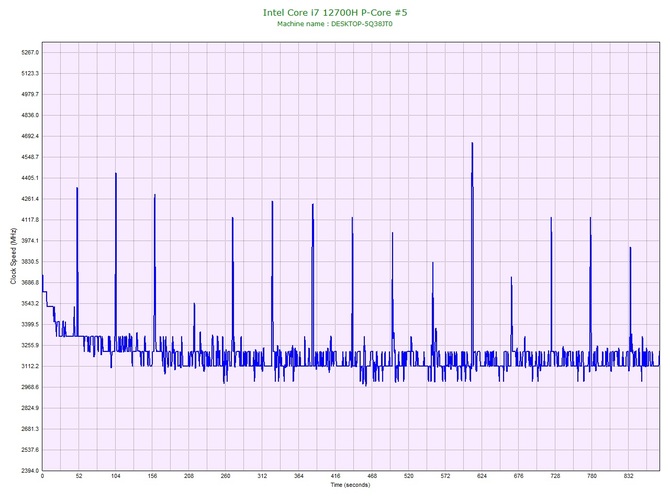Click the 676 x-axis tick label
The width and height of the screenshot is (670, 502).
click(519, 476)
